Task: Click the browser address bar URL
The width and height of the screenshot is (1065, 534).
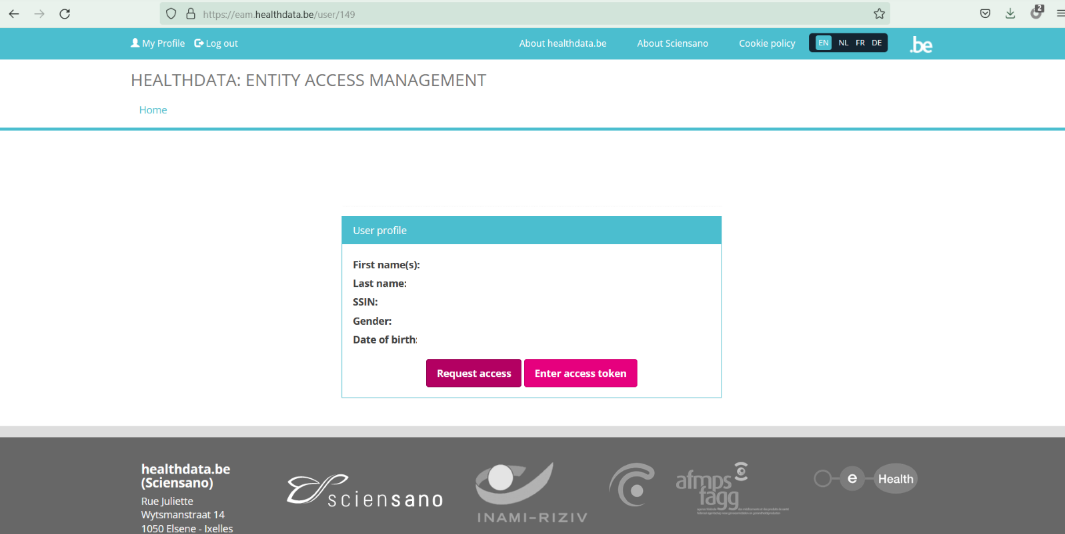Action: point(279,14)
